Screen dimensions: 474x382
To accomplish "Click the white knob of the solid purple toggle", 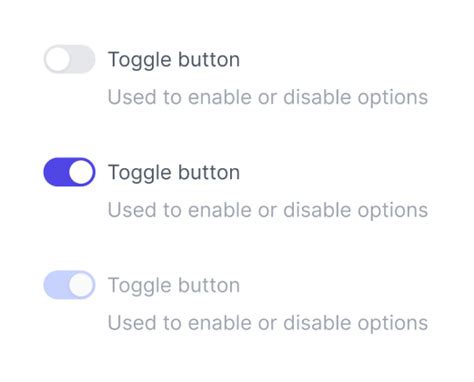I will click(x=81, y=172).
